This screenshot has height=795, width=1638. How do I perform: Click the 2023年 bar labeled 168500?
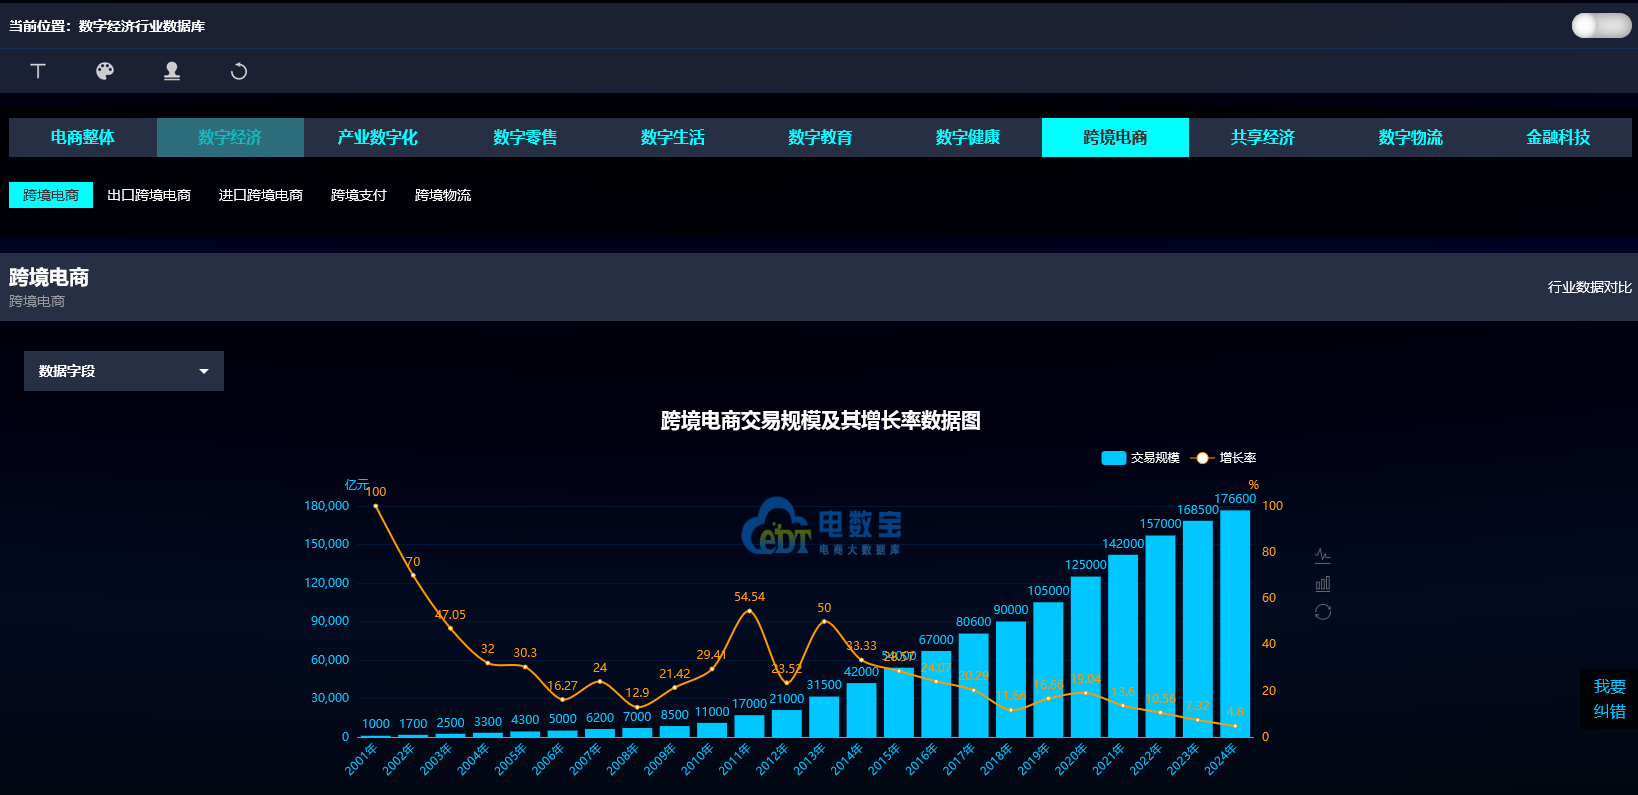(1198, 629)
